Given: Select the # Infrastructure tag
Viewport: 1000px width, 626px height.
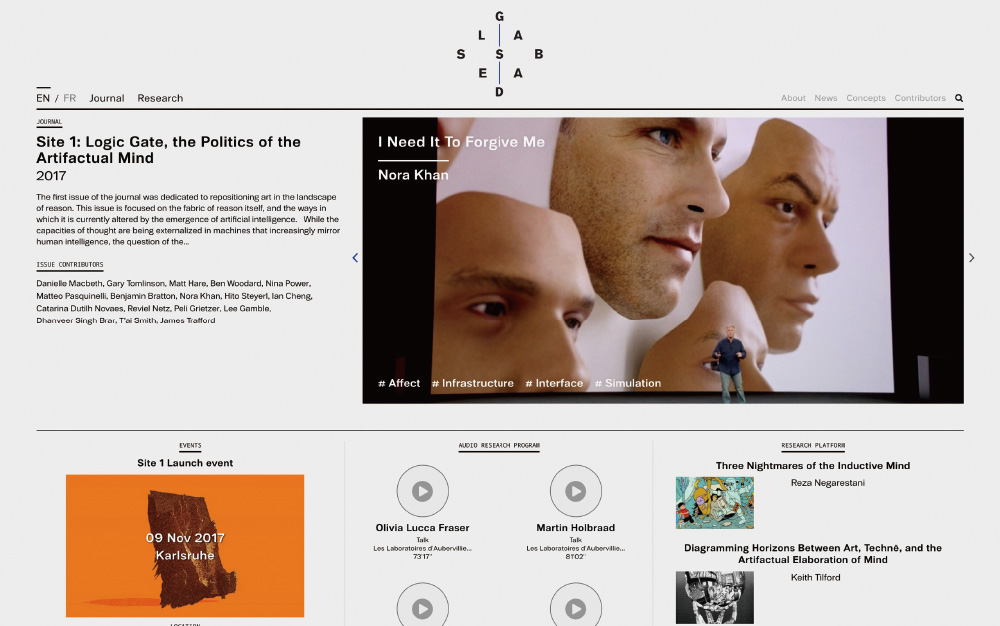Looking at the screenshot, I should [473, 383].
